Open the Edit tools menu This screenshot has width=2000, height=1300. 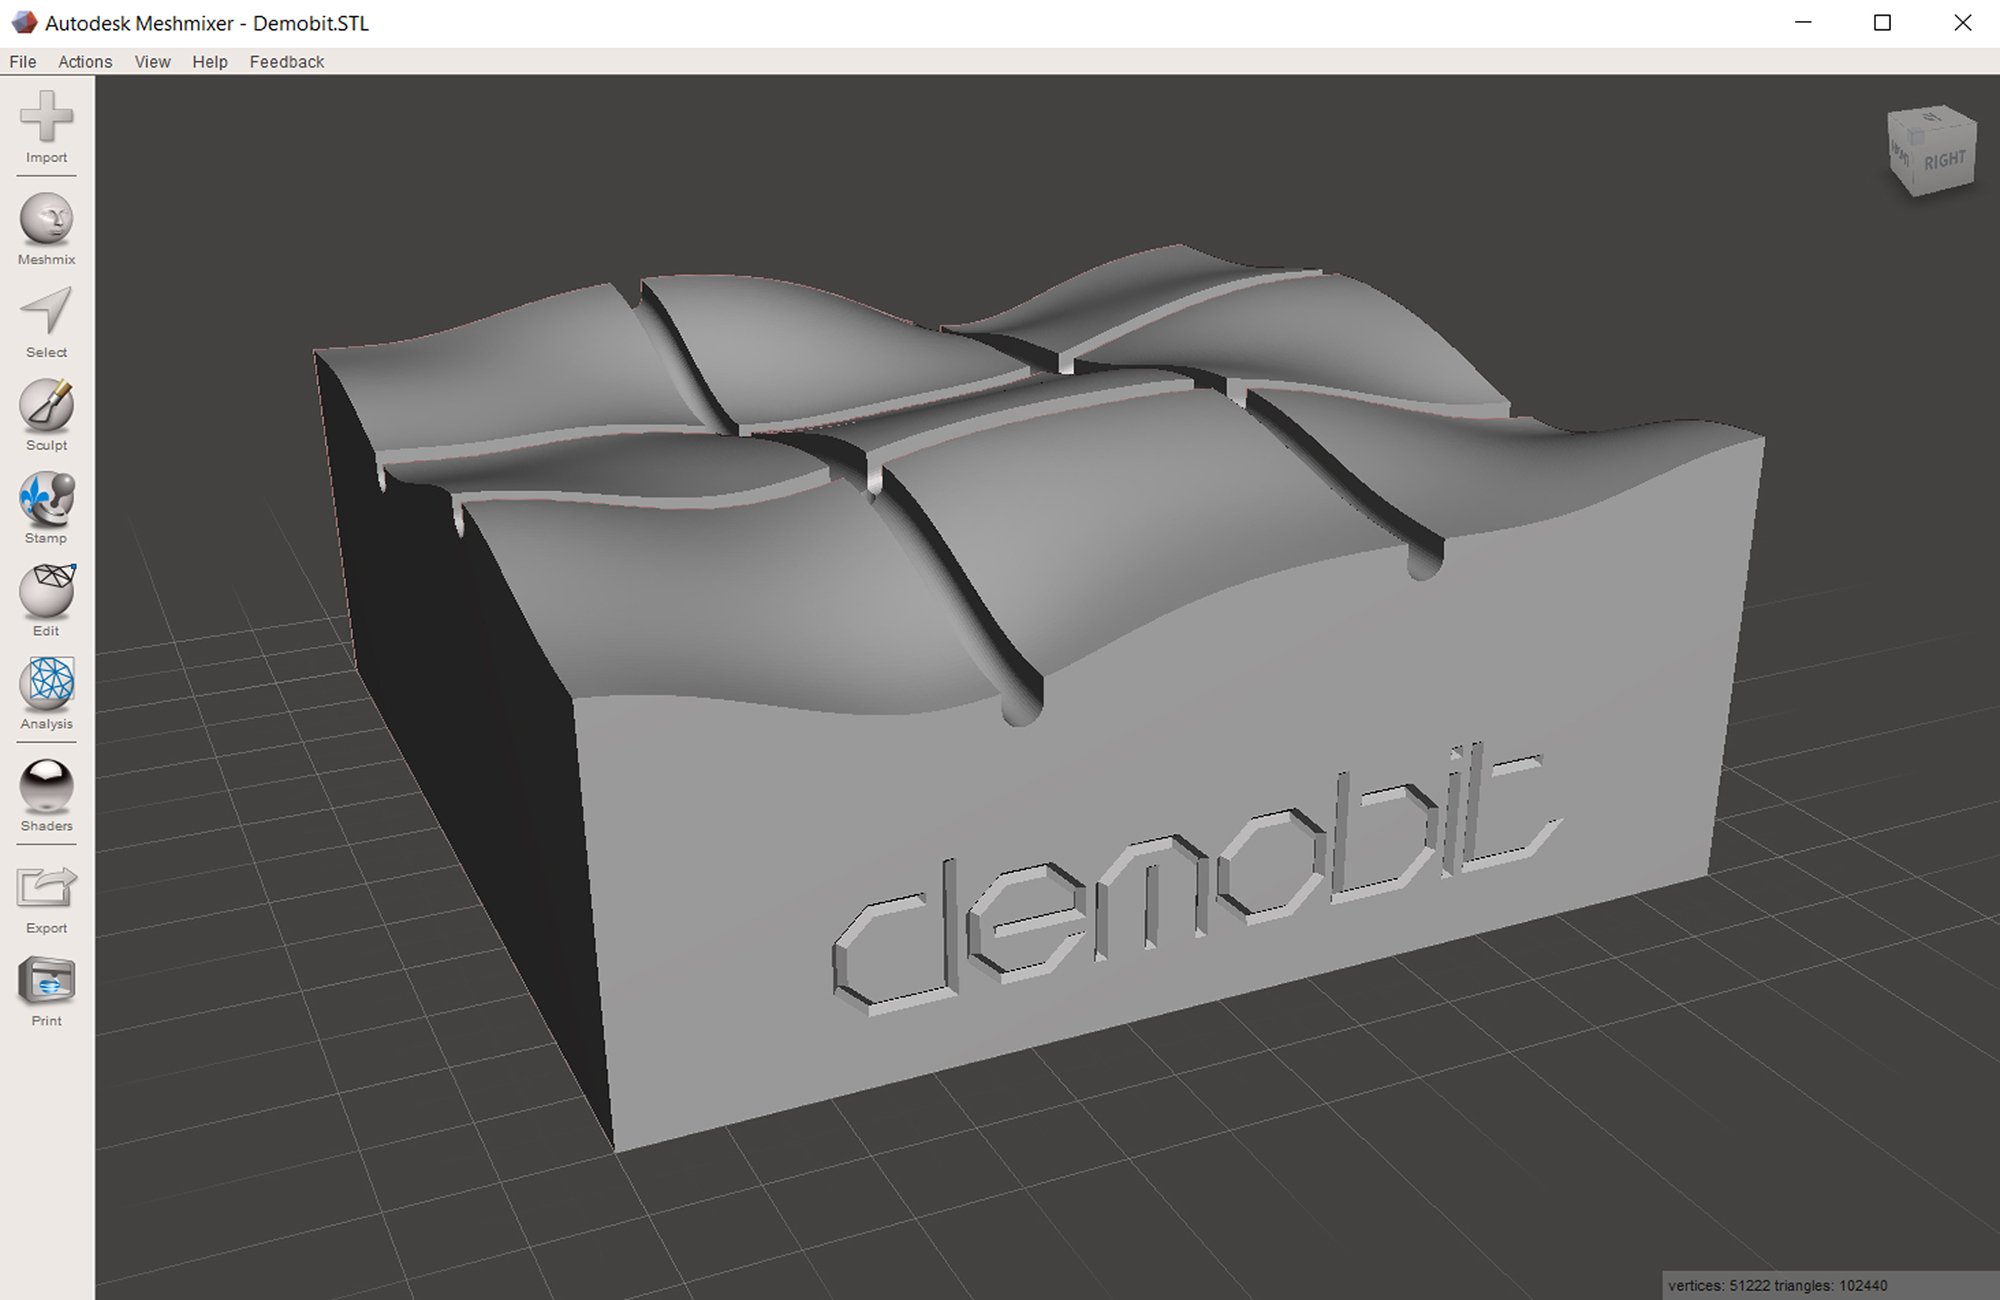(x=47, y=601)
